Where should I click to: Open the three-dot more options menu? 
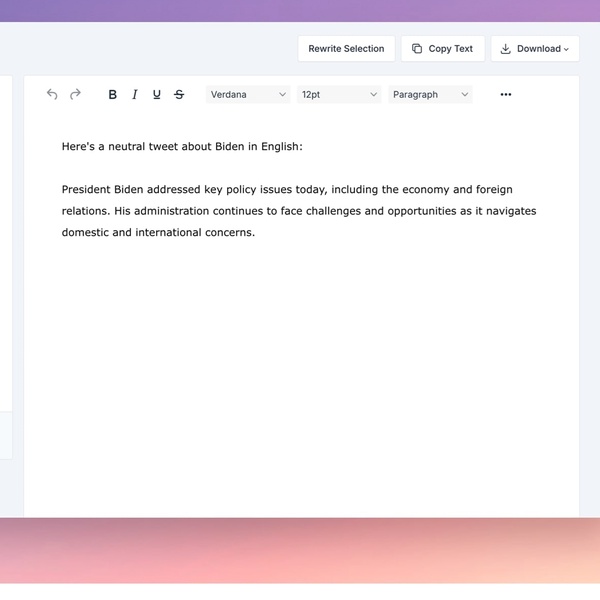[505, 94]
